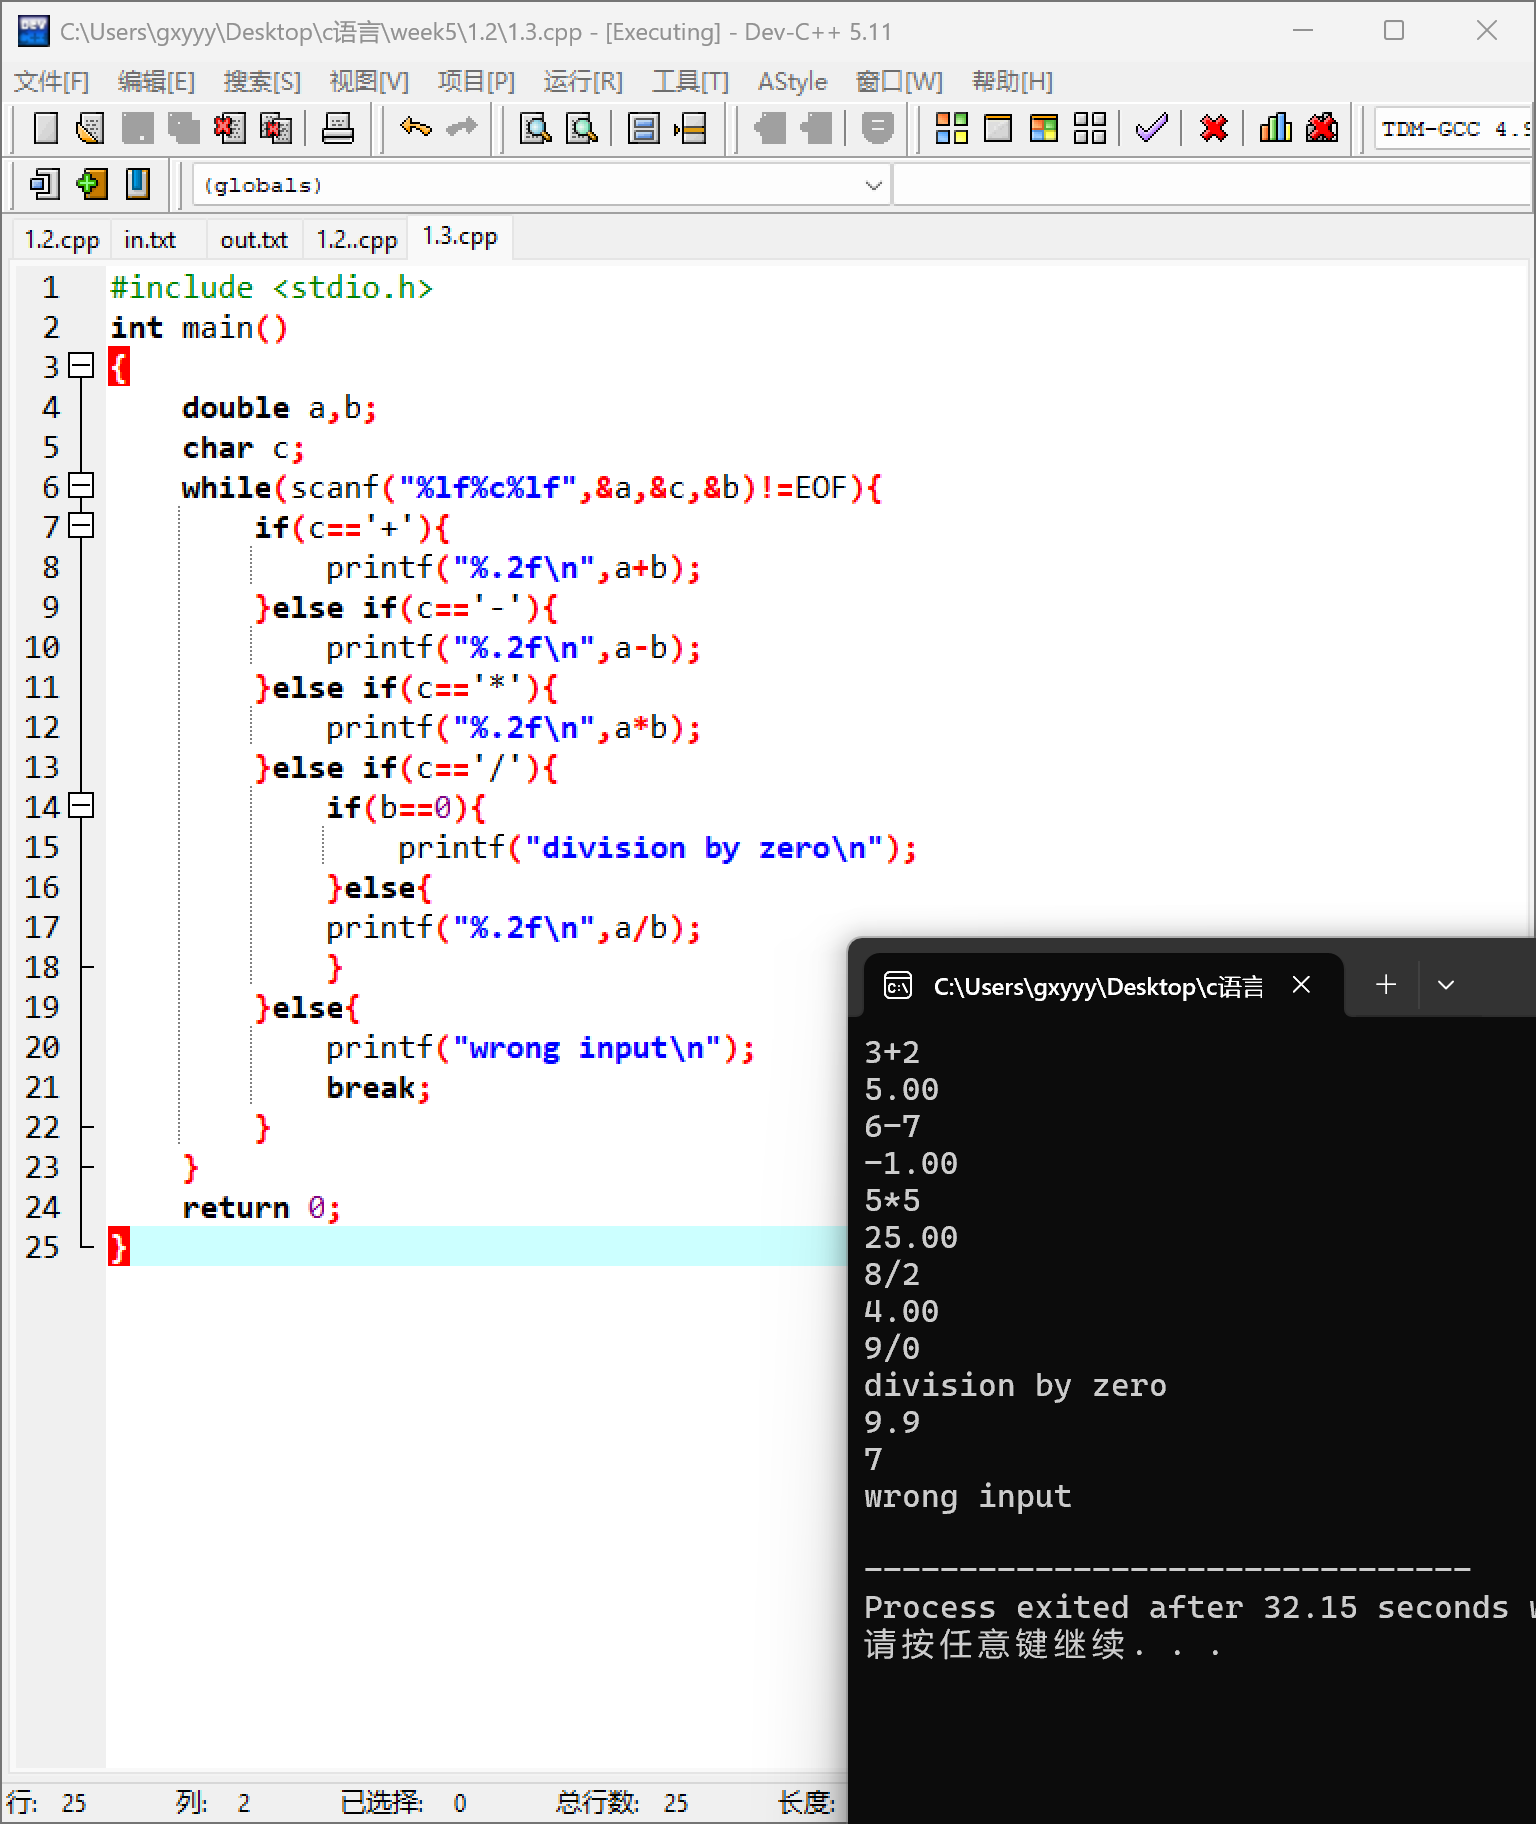Open the TDM-GCC compiler selection dropdown

tap(1454, 129)
